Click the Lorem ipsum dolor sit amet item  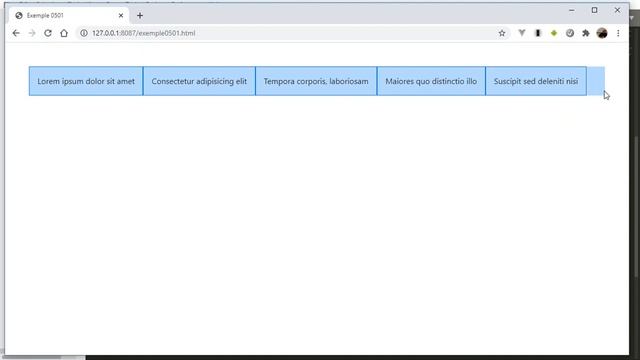86,81
